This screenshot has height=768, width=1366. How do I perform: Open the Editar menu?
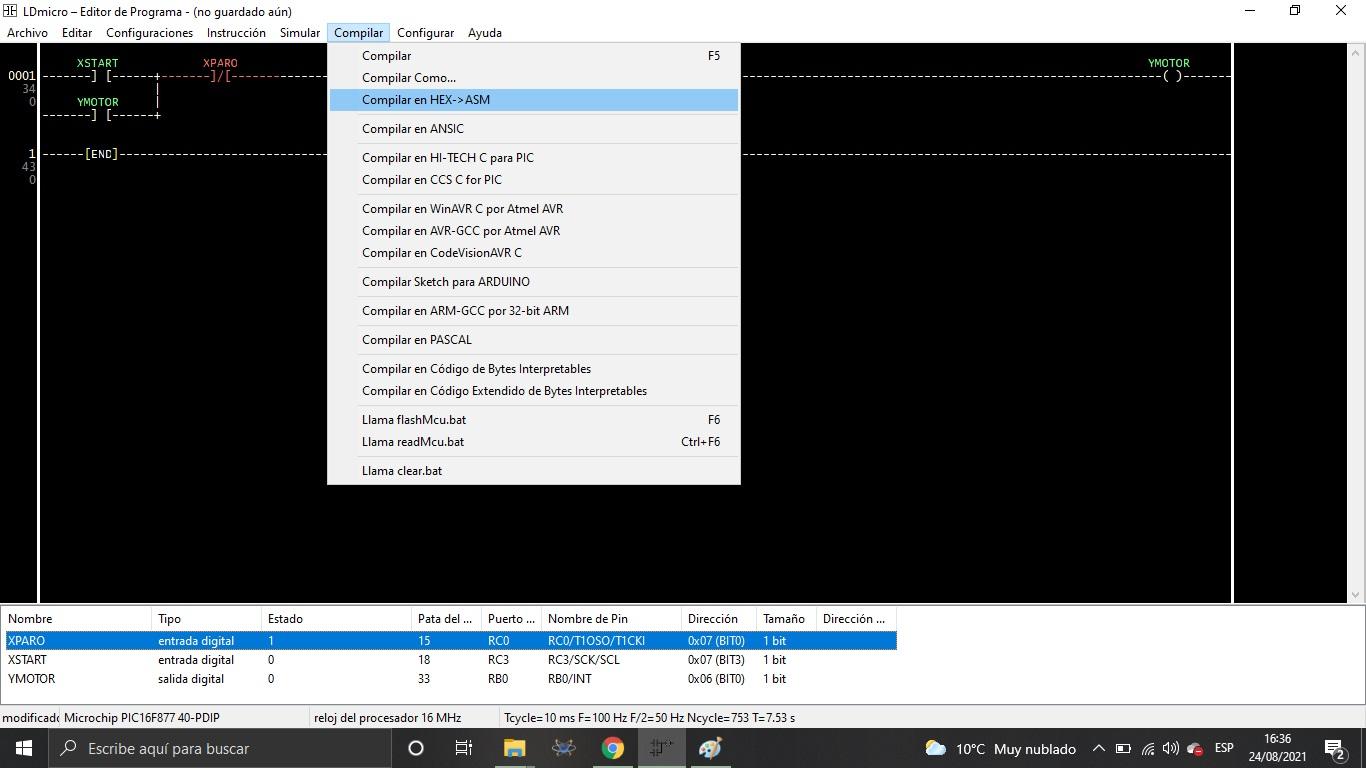pyautogui.click(x=77, y=33)
